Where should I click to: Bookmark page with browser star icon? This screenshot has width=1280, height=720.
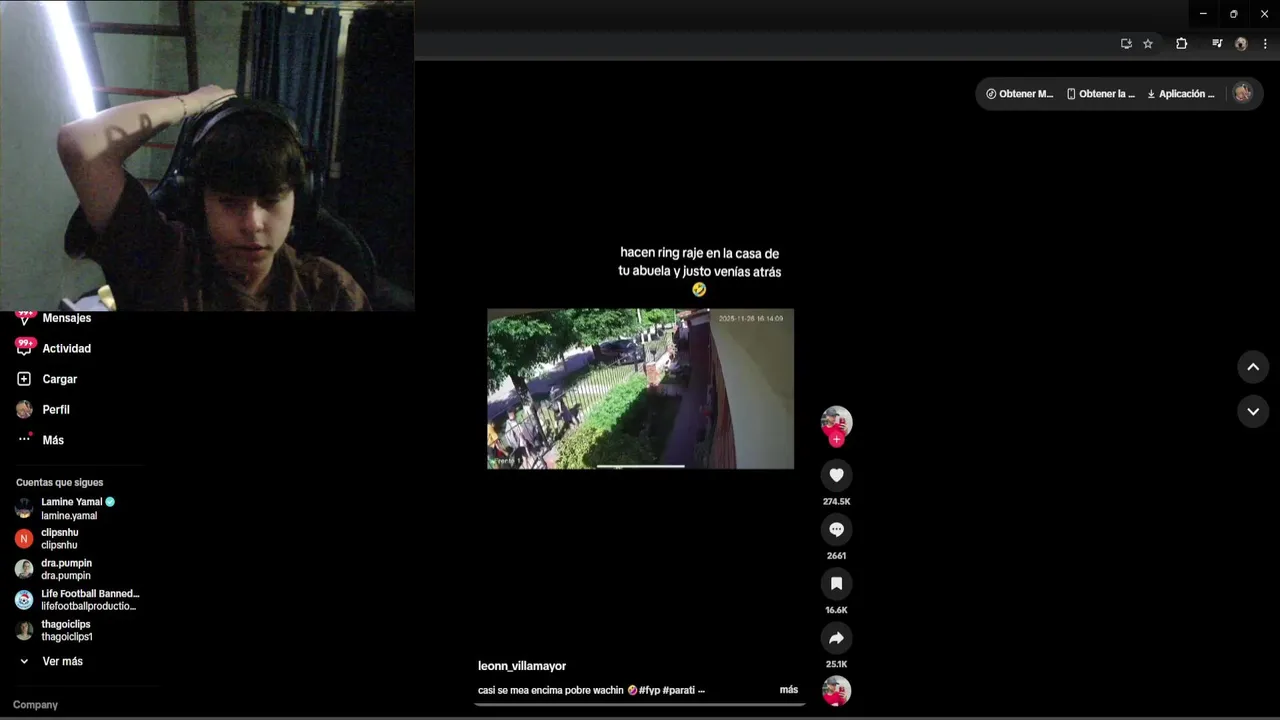(x=1148, y=43)
